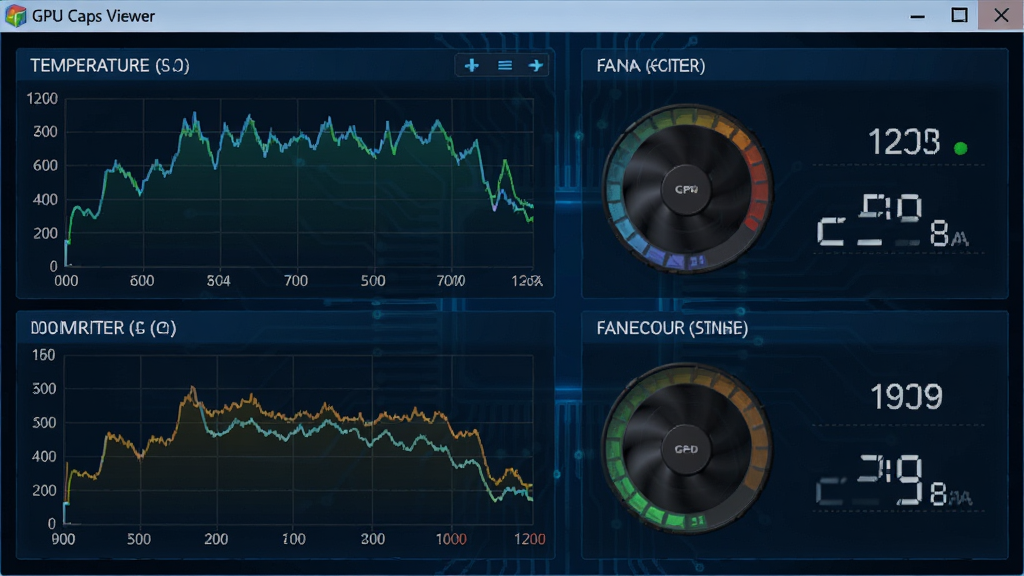
Task: Click the lower fan gauge hub
Action: pyautogui.click(x=686, y=449)
